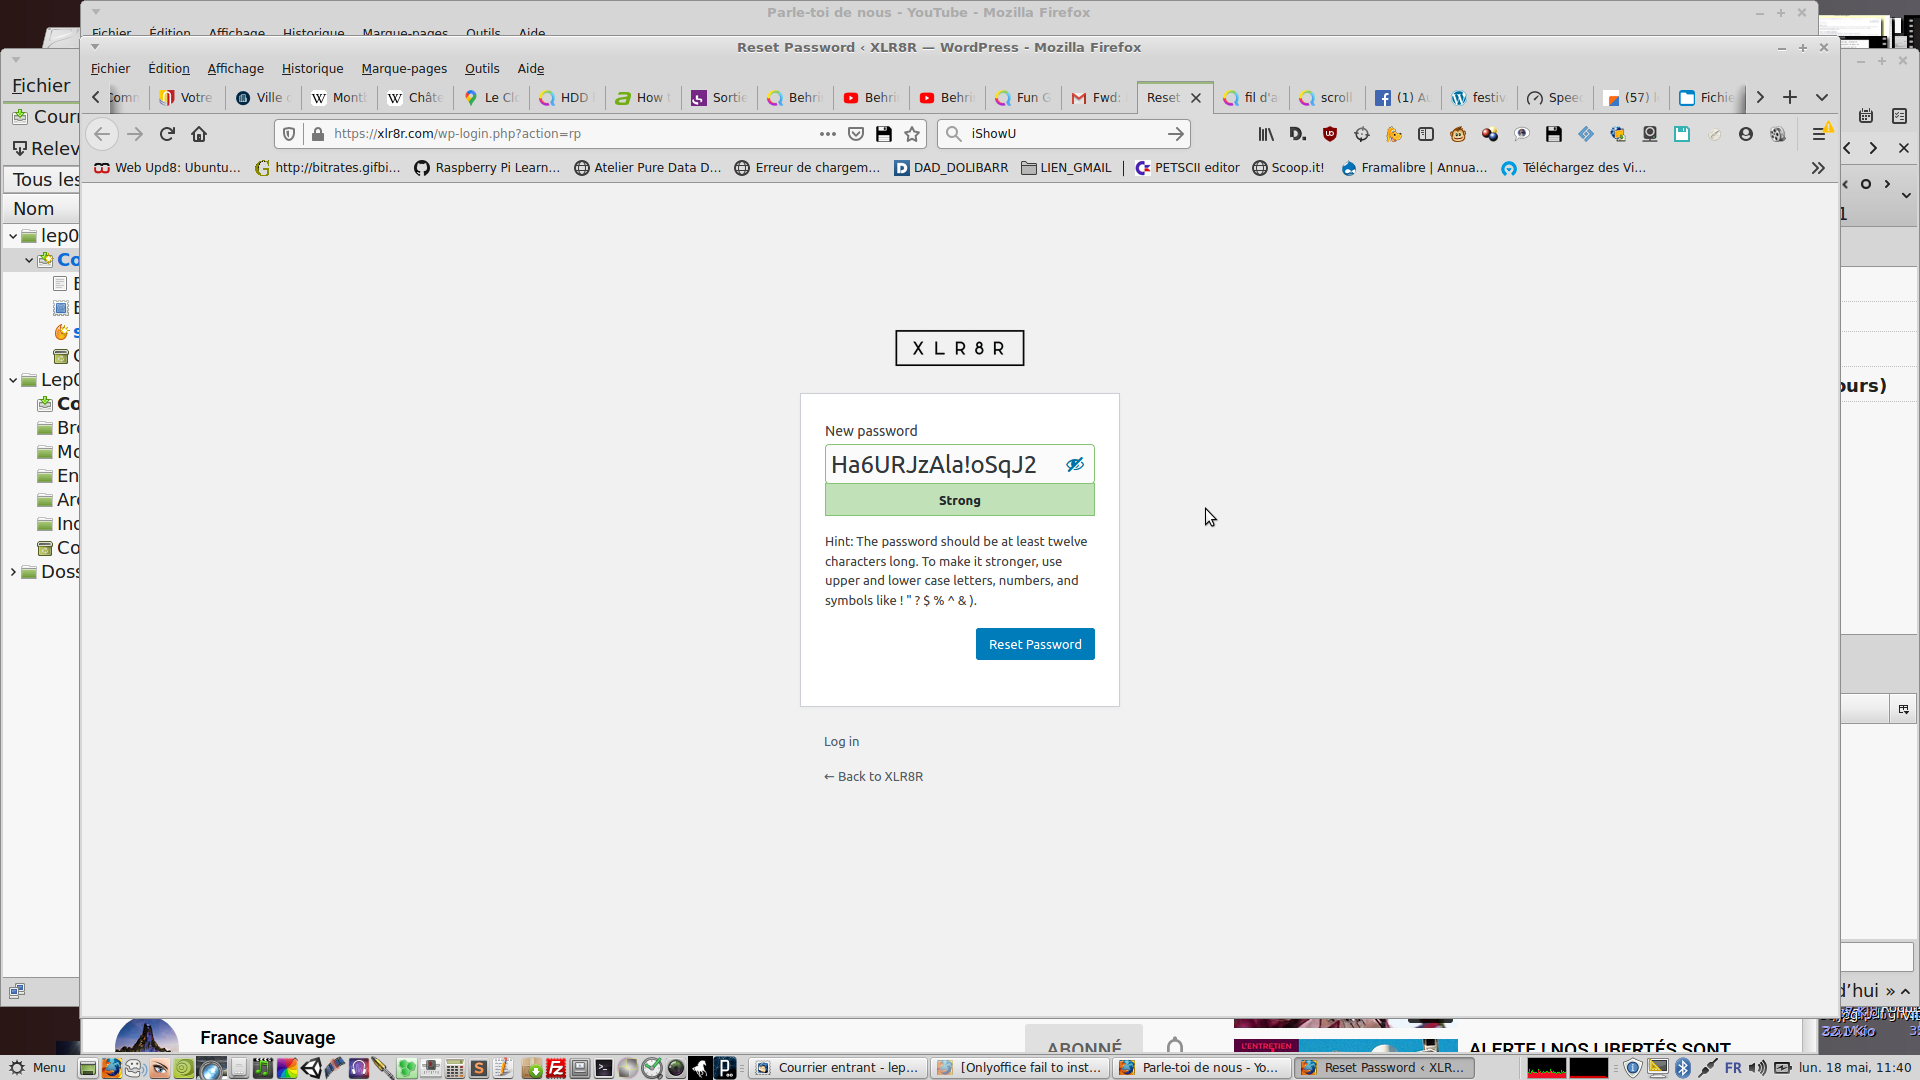Open the Marque-pages menu

coord(404,69)
